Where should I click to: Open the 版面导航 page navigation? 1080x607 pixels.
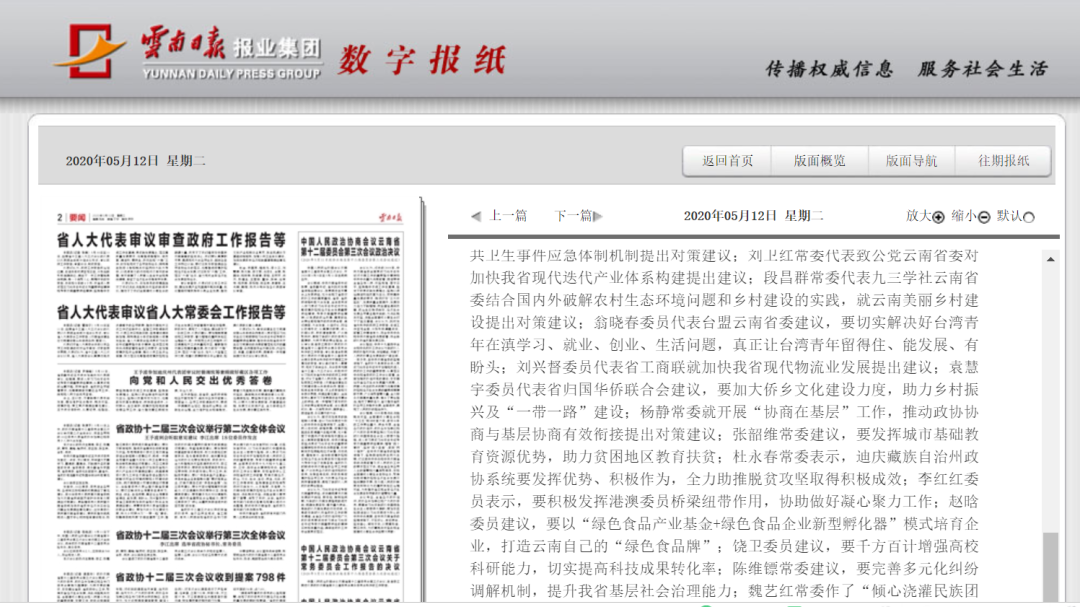pyautogui.click(x=911, y=161)
